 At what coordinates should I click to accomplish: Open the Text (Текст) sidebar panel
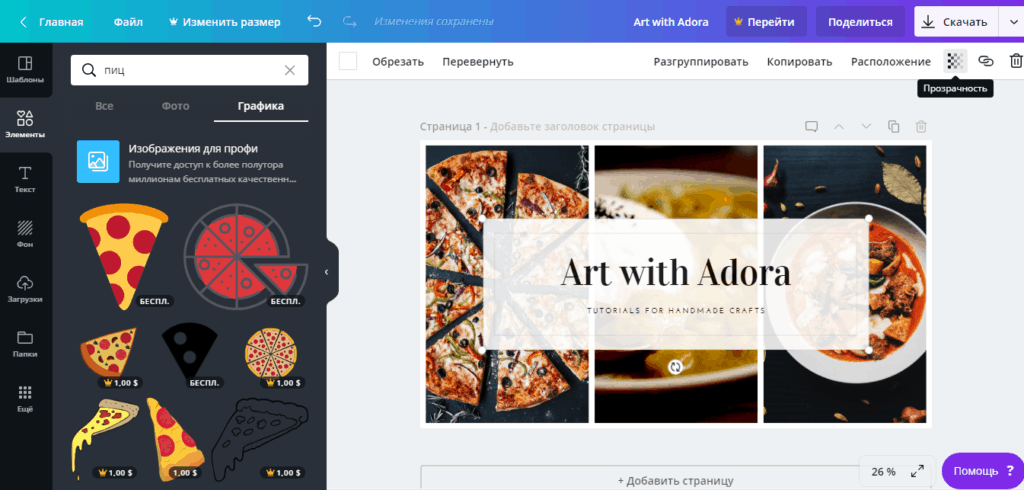(25, 179)
